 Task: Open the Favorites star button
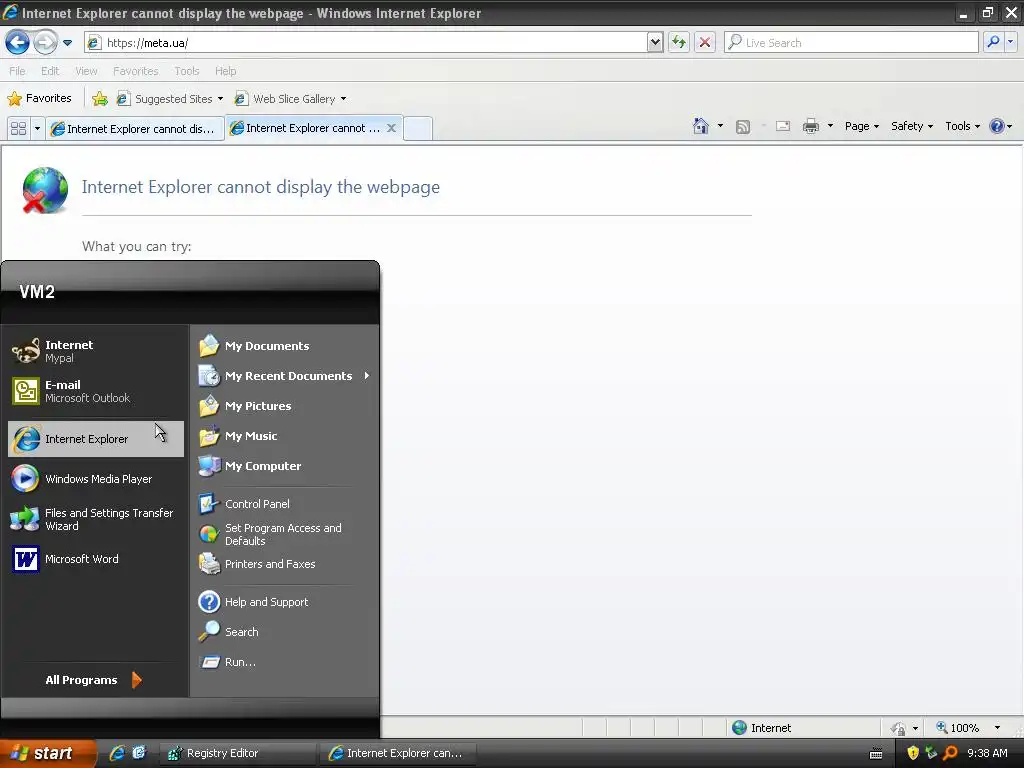pos(39,99)
